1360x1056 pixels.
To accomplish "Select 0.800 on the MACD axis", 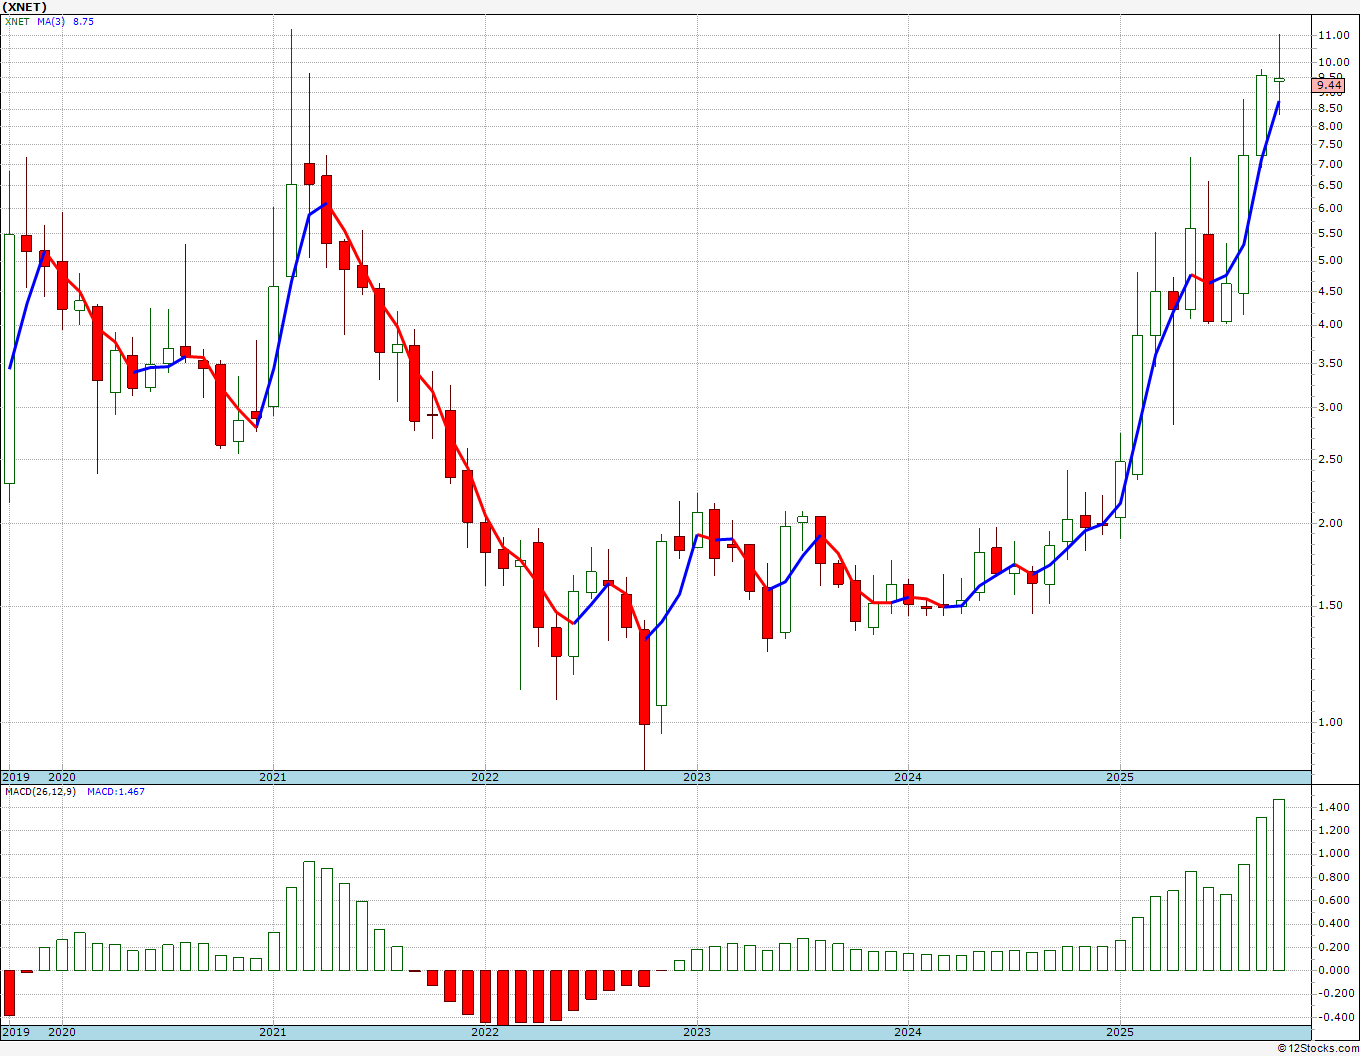I will click(x=1332, y=878).
